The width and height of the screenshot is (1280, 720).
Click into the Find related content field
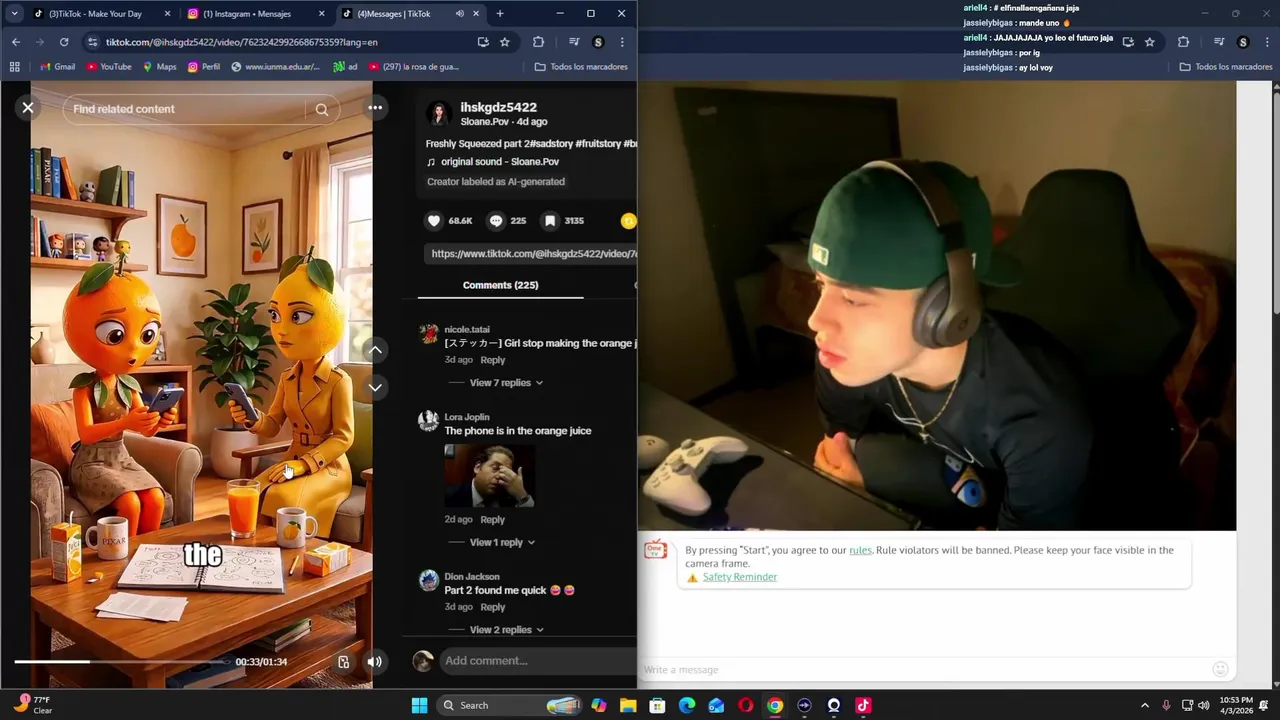click(x=185, y=109)
